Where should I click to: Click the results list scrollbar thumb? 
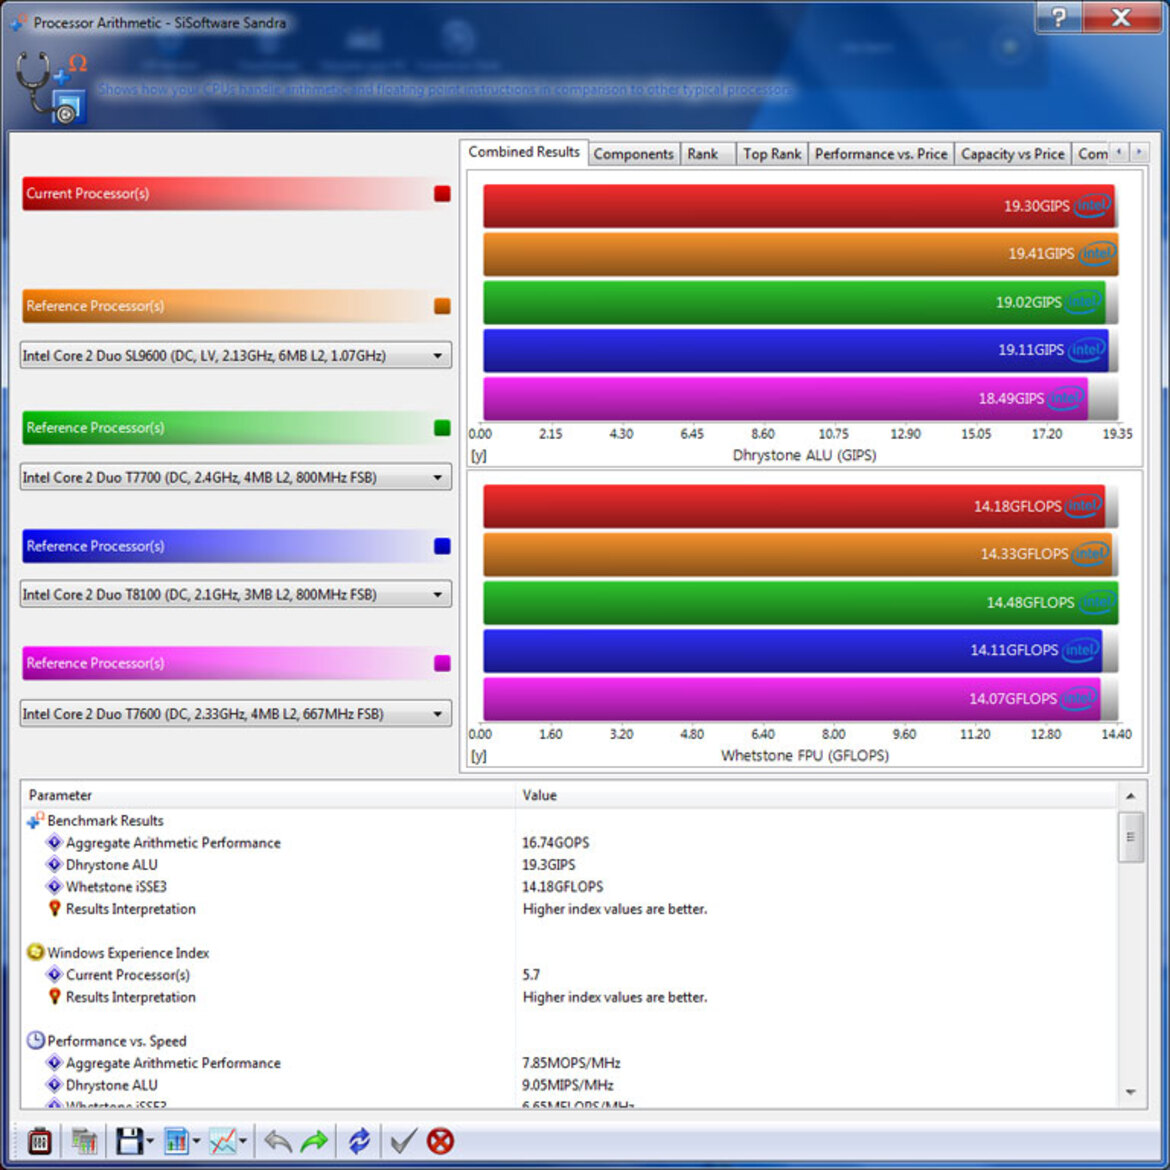click(1130, 836)
